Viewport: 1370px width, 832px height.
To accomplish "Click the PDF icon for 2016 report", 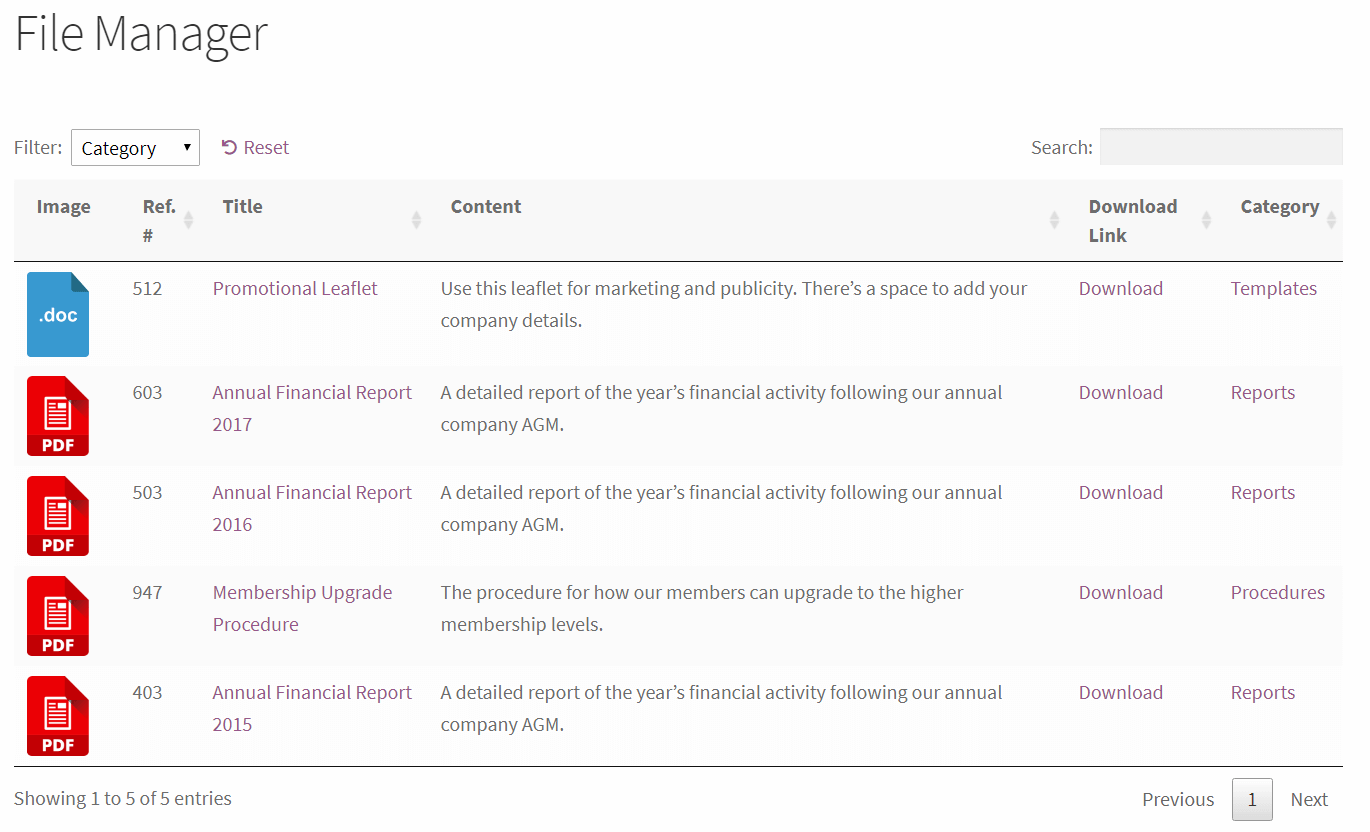I will [58, 516].
